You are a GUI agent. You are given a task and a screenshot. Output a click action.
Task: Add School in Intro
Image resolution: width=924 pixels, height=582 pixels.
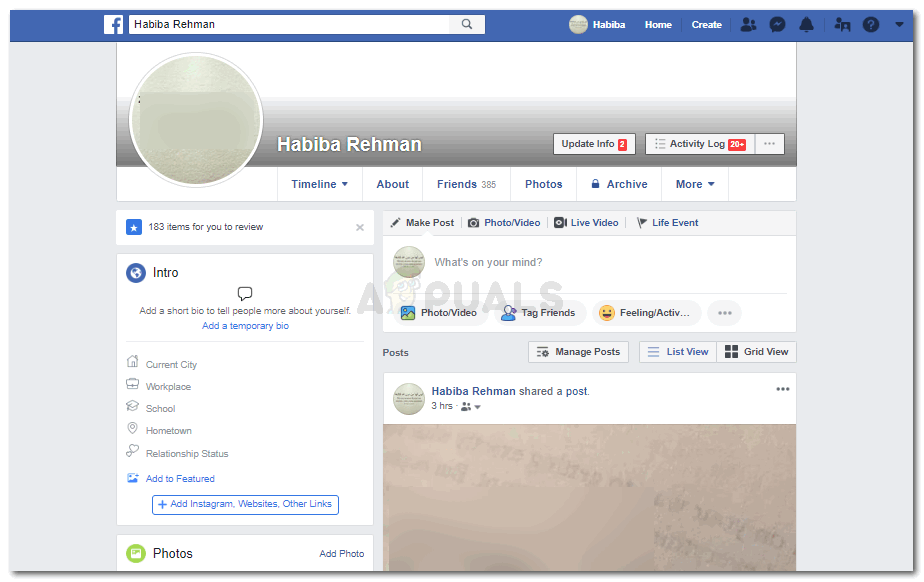click(160, 408)
